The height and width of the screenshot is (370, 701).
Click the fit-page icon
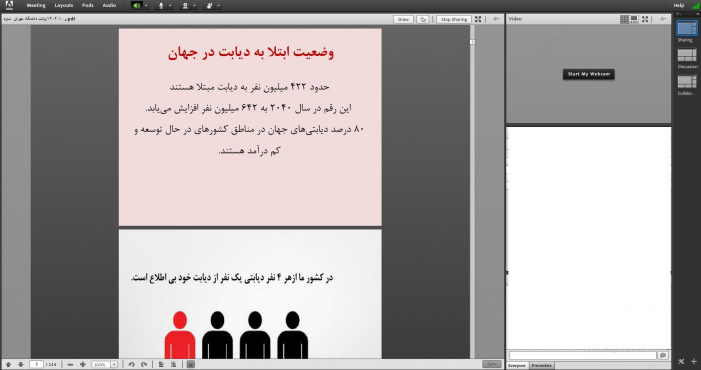[173, 365]
